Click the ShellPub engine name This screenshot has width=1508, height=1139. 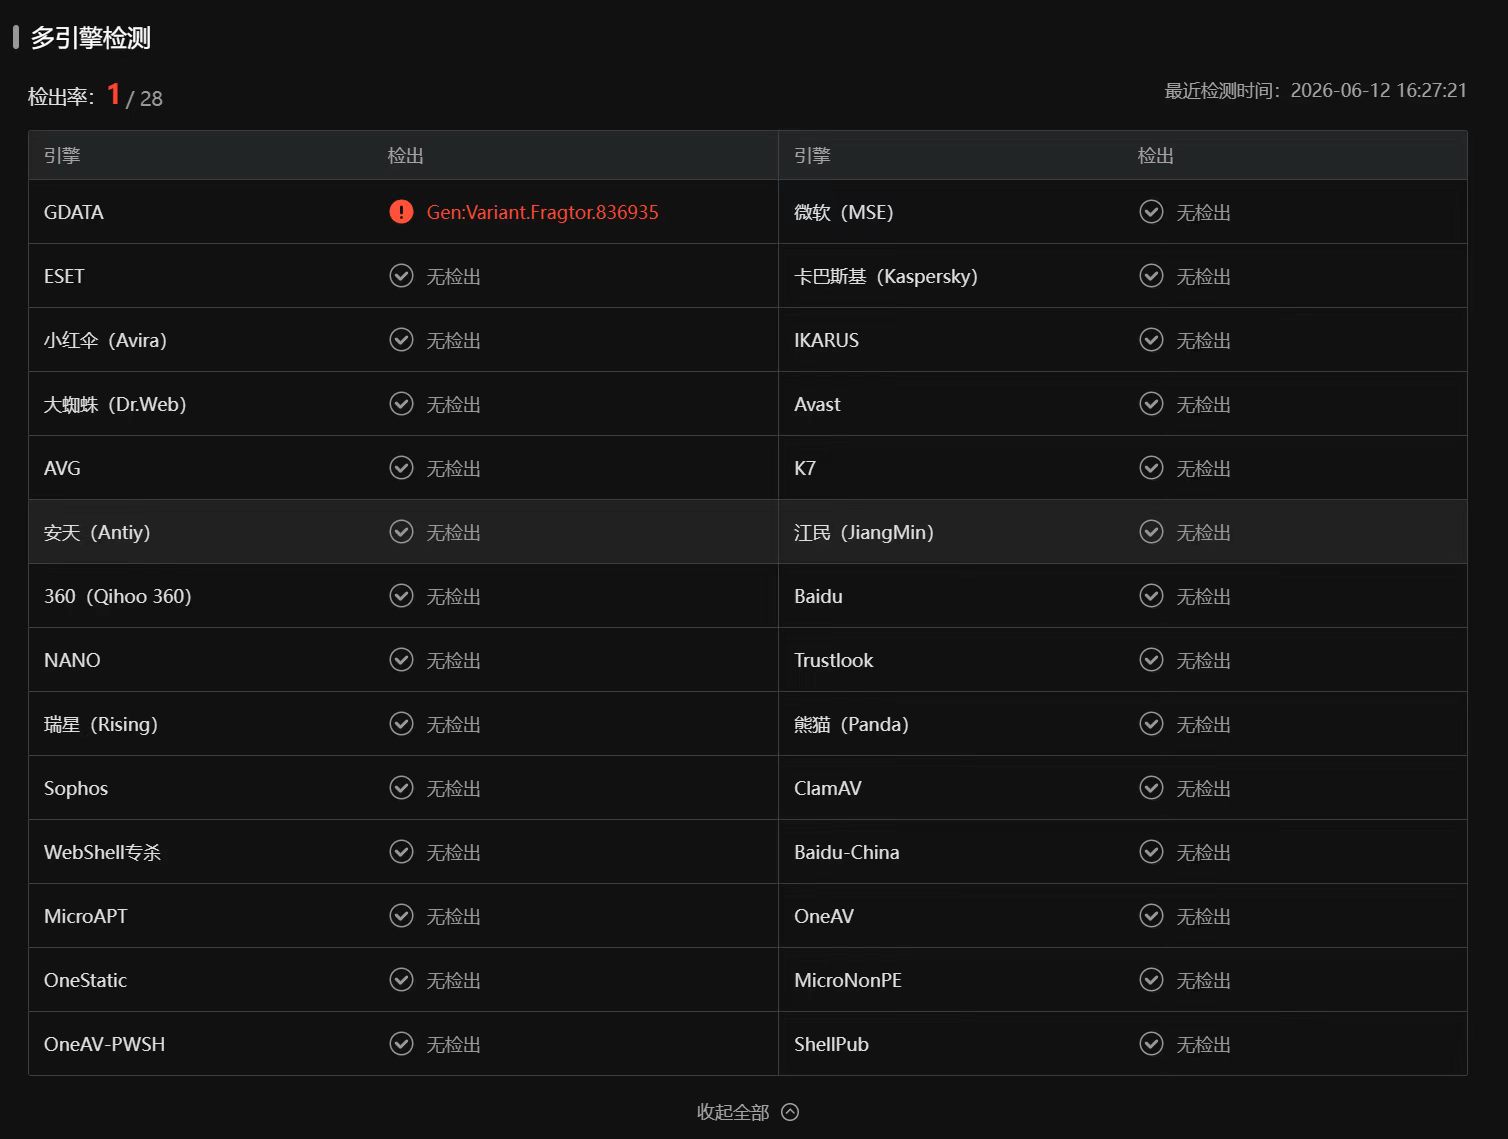831,1044
